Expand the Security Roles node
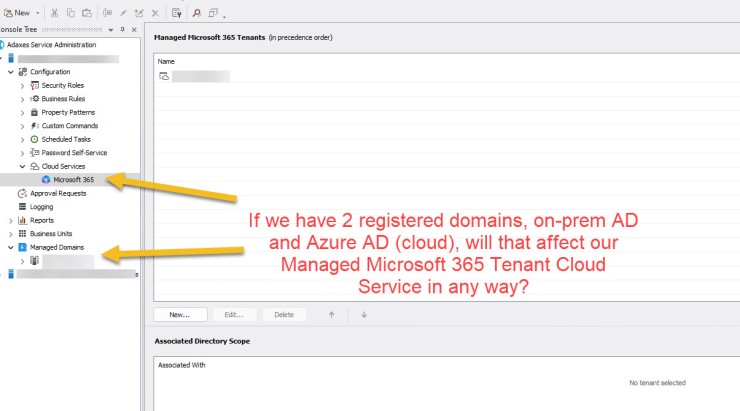 click(x=22, y=86)
